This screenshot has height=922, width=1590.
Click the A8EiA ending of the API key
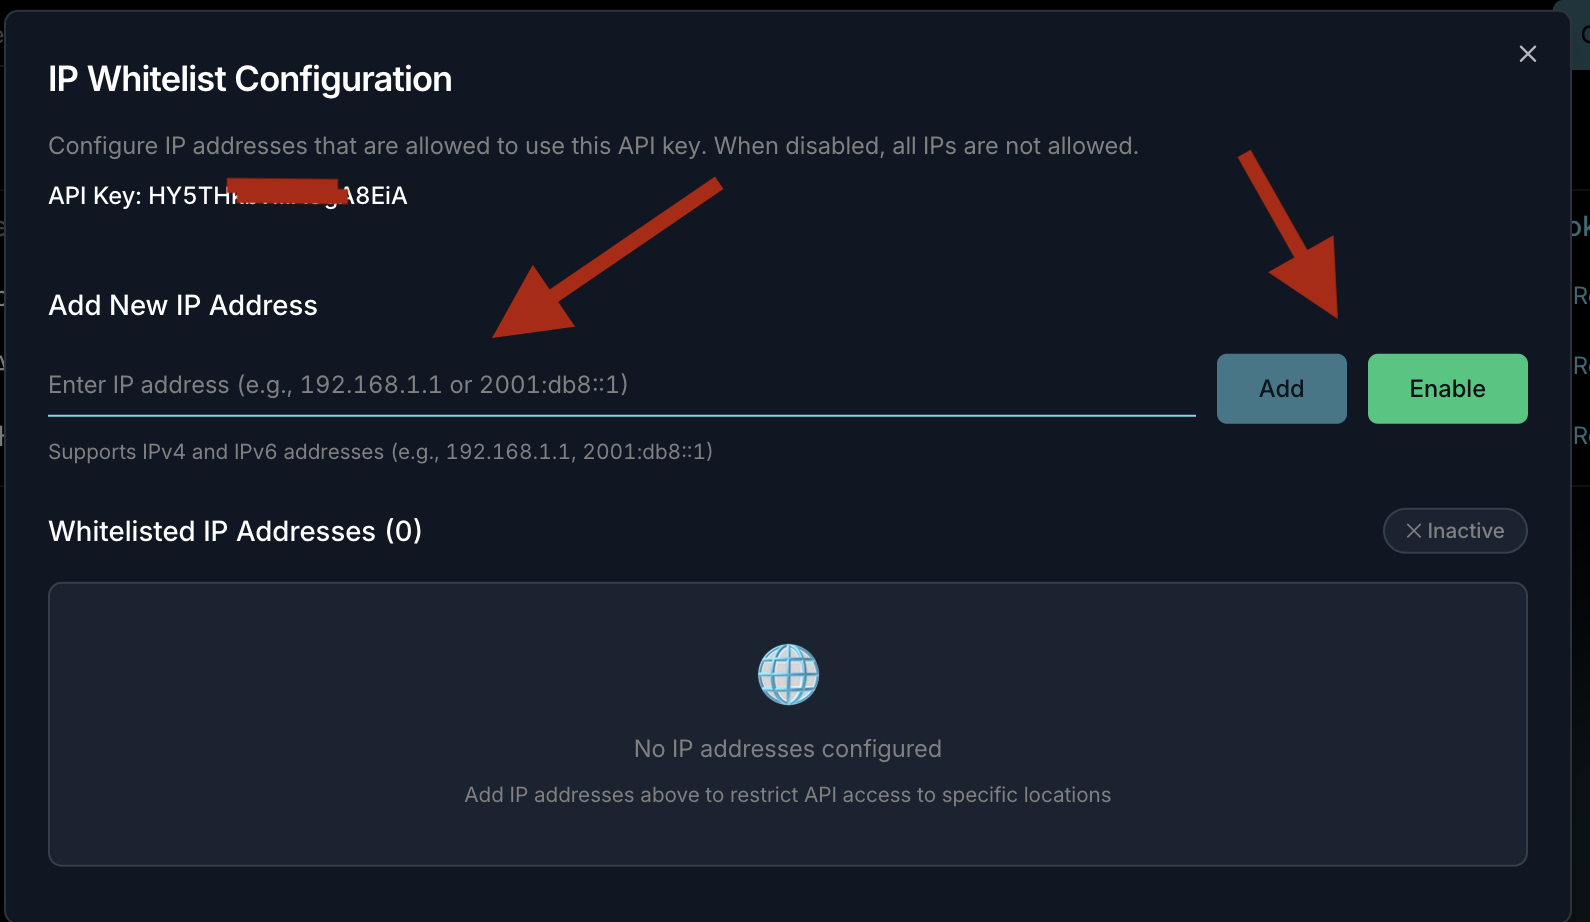pos(378,196)
